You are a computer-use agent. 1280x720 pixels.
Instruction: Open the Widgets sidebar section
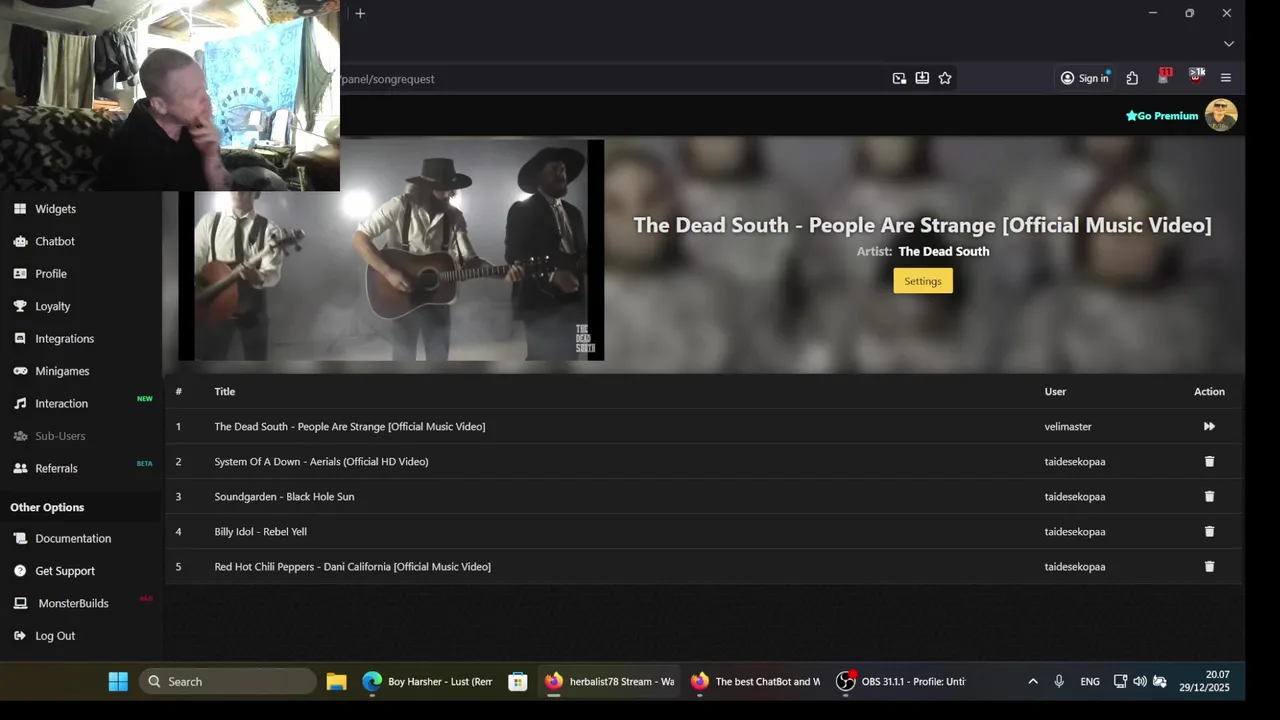(55, 209)
